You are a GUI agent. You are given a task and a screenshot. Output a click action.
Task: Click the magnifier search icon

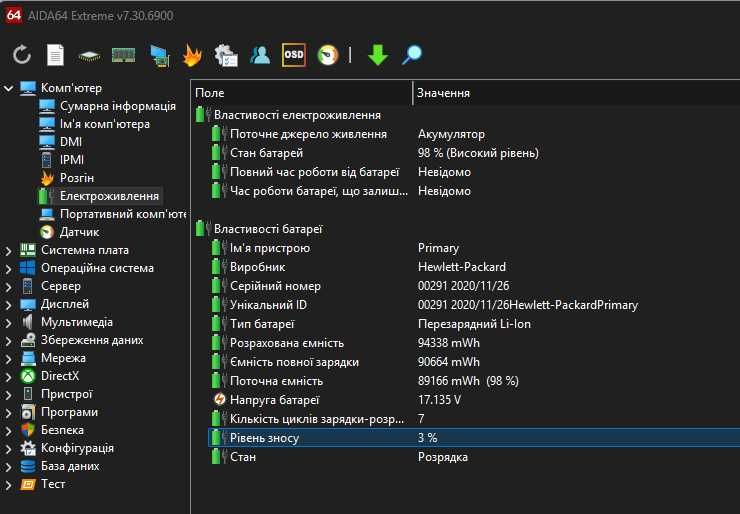412,55
